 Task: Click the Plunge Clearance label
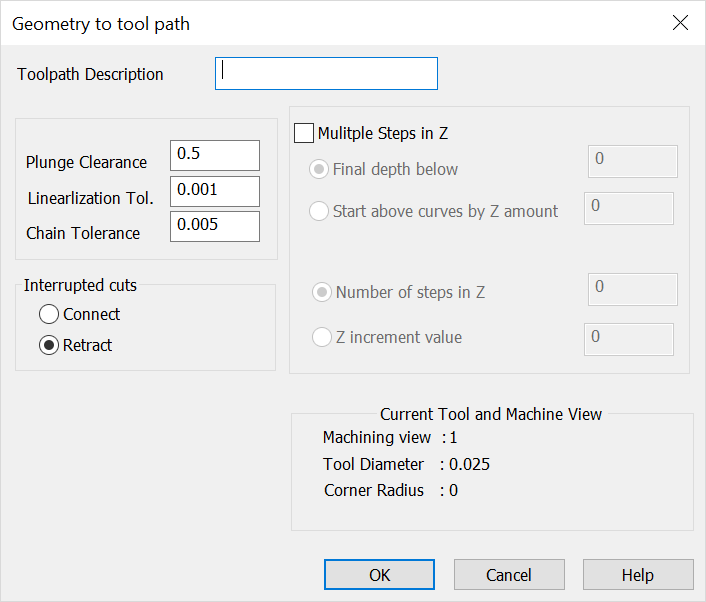click(86, 162)
